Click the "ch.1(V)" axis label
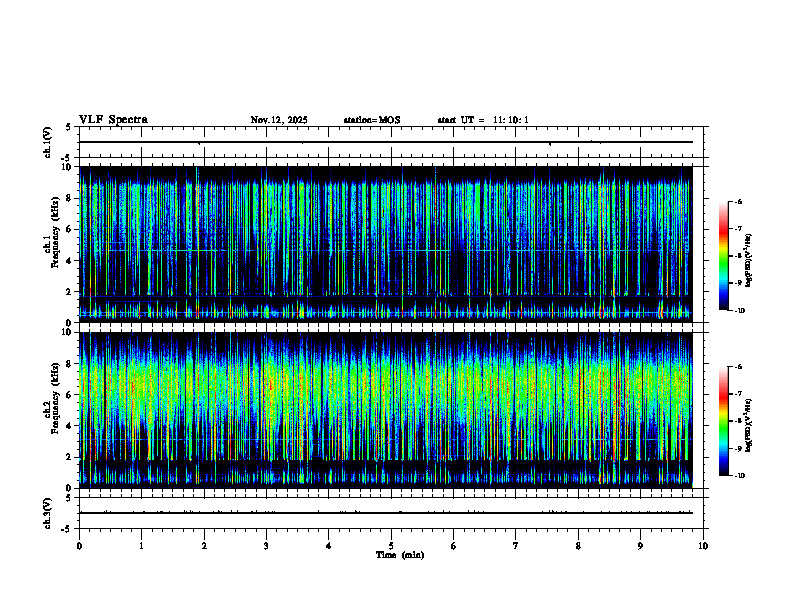The image size is (792, 612). click(x=48, y=142)
